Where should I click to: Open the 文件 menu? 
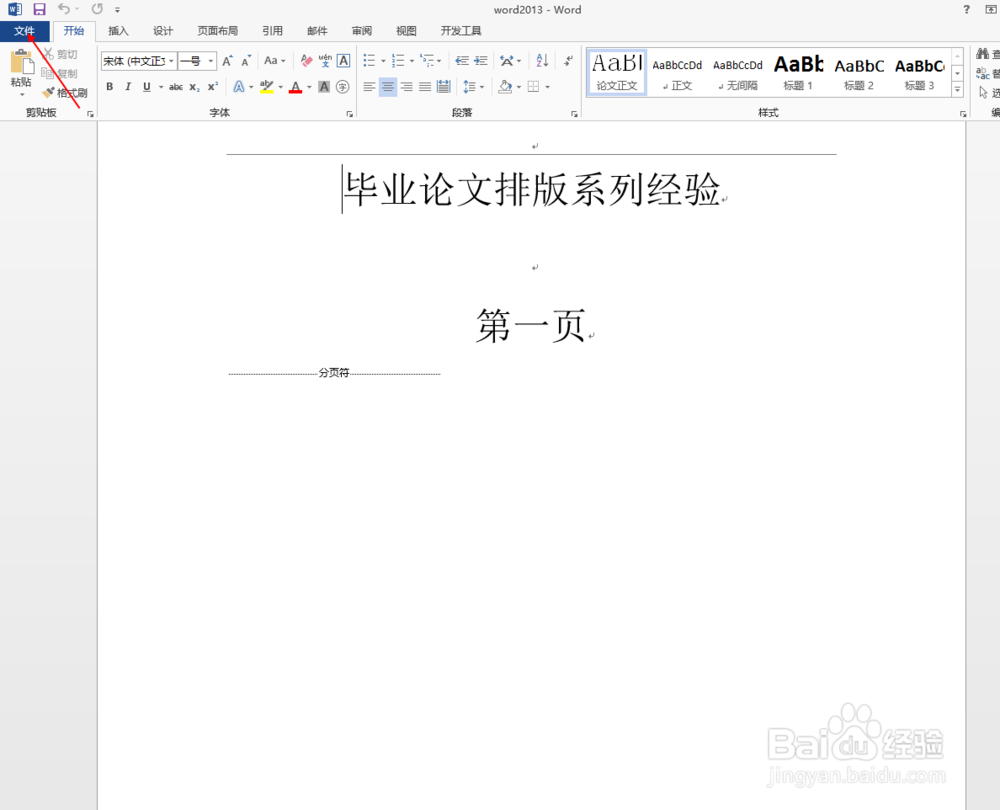[x=25, y=30]
